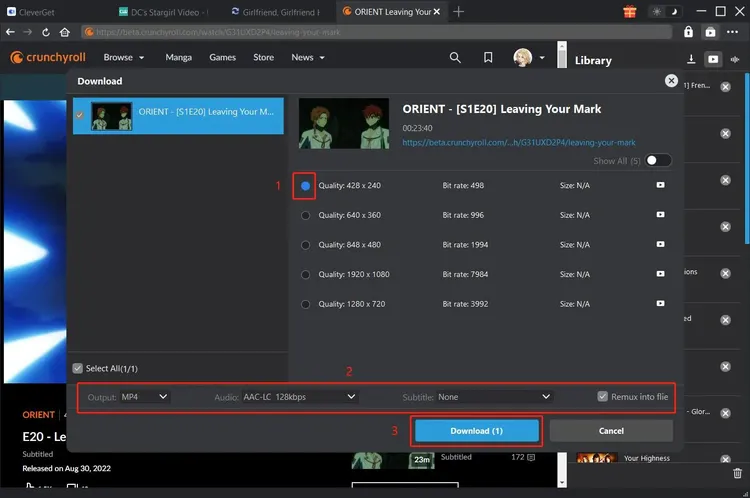The height and width of the screenshot is (498, 750).
Task: Click the Crunchyroll search magnifier icon
Action: click(x=455, y=58)
